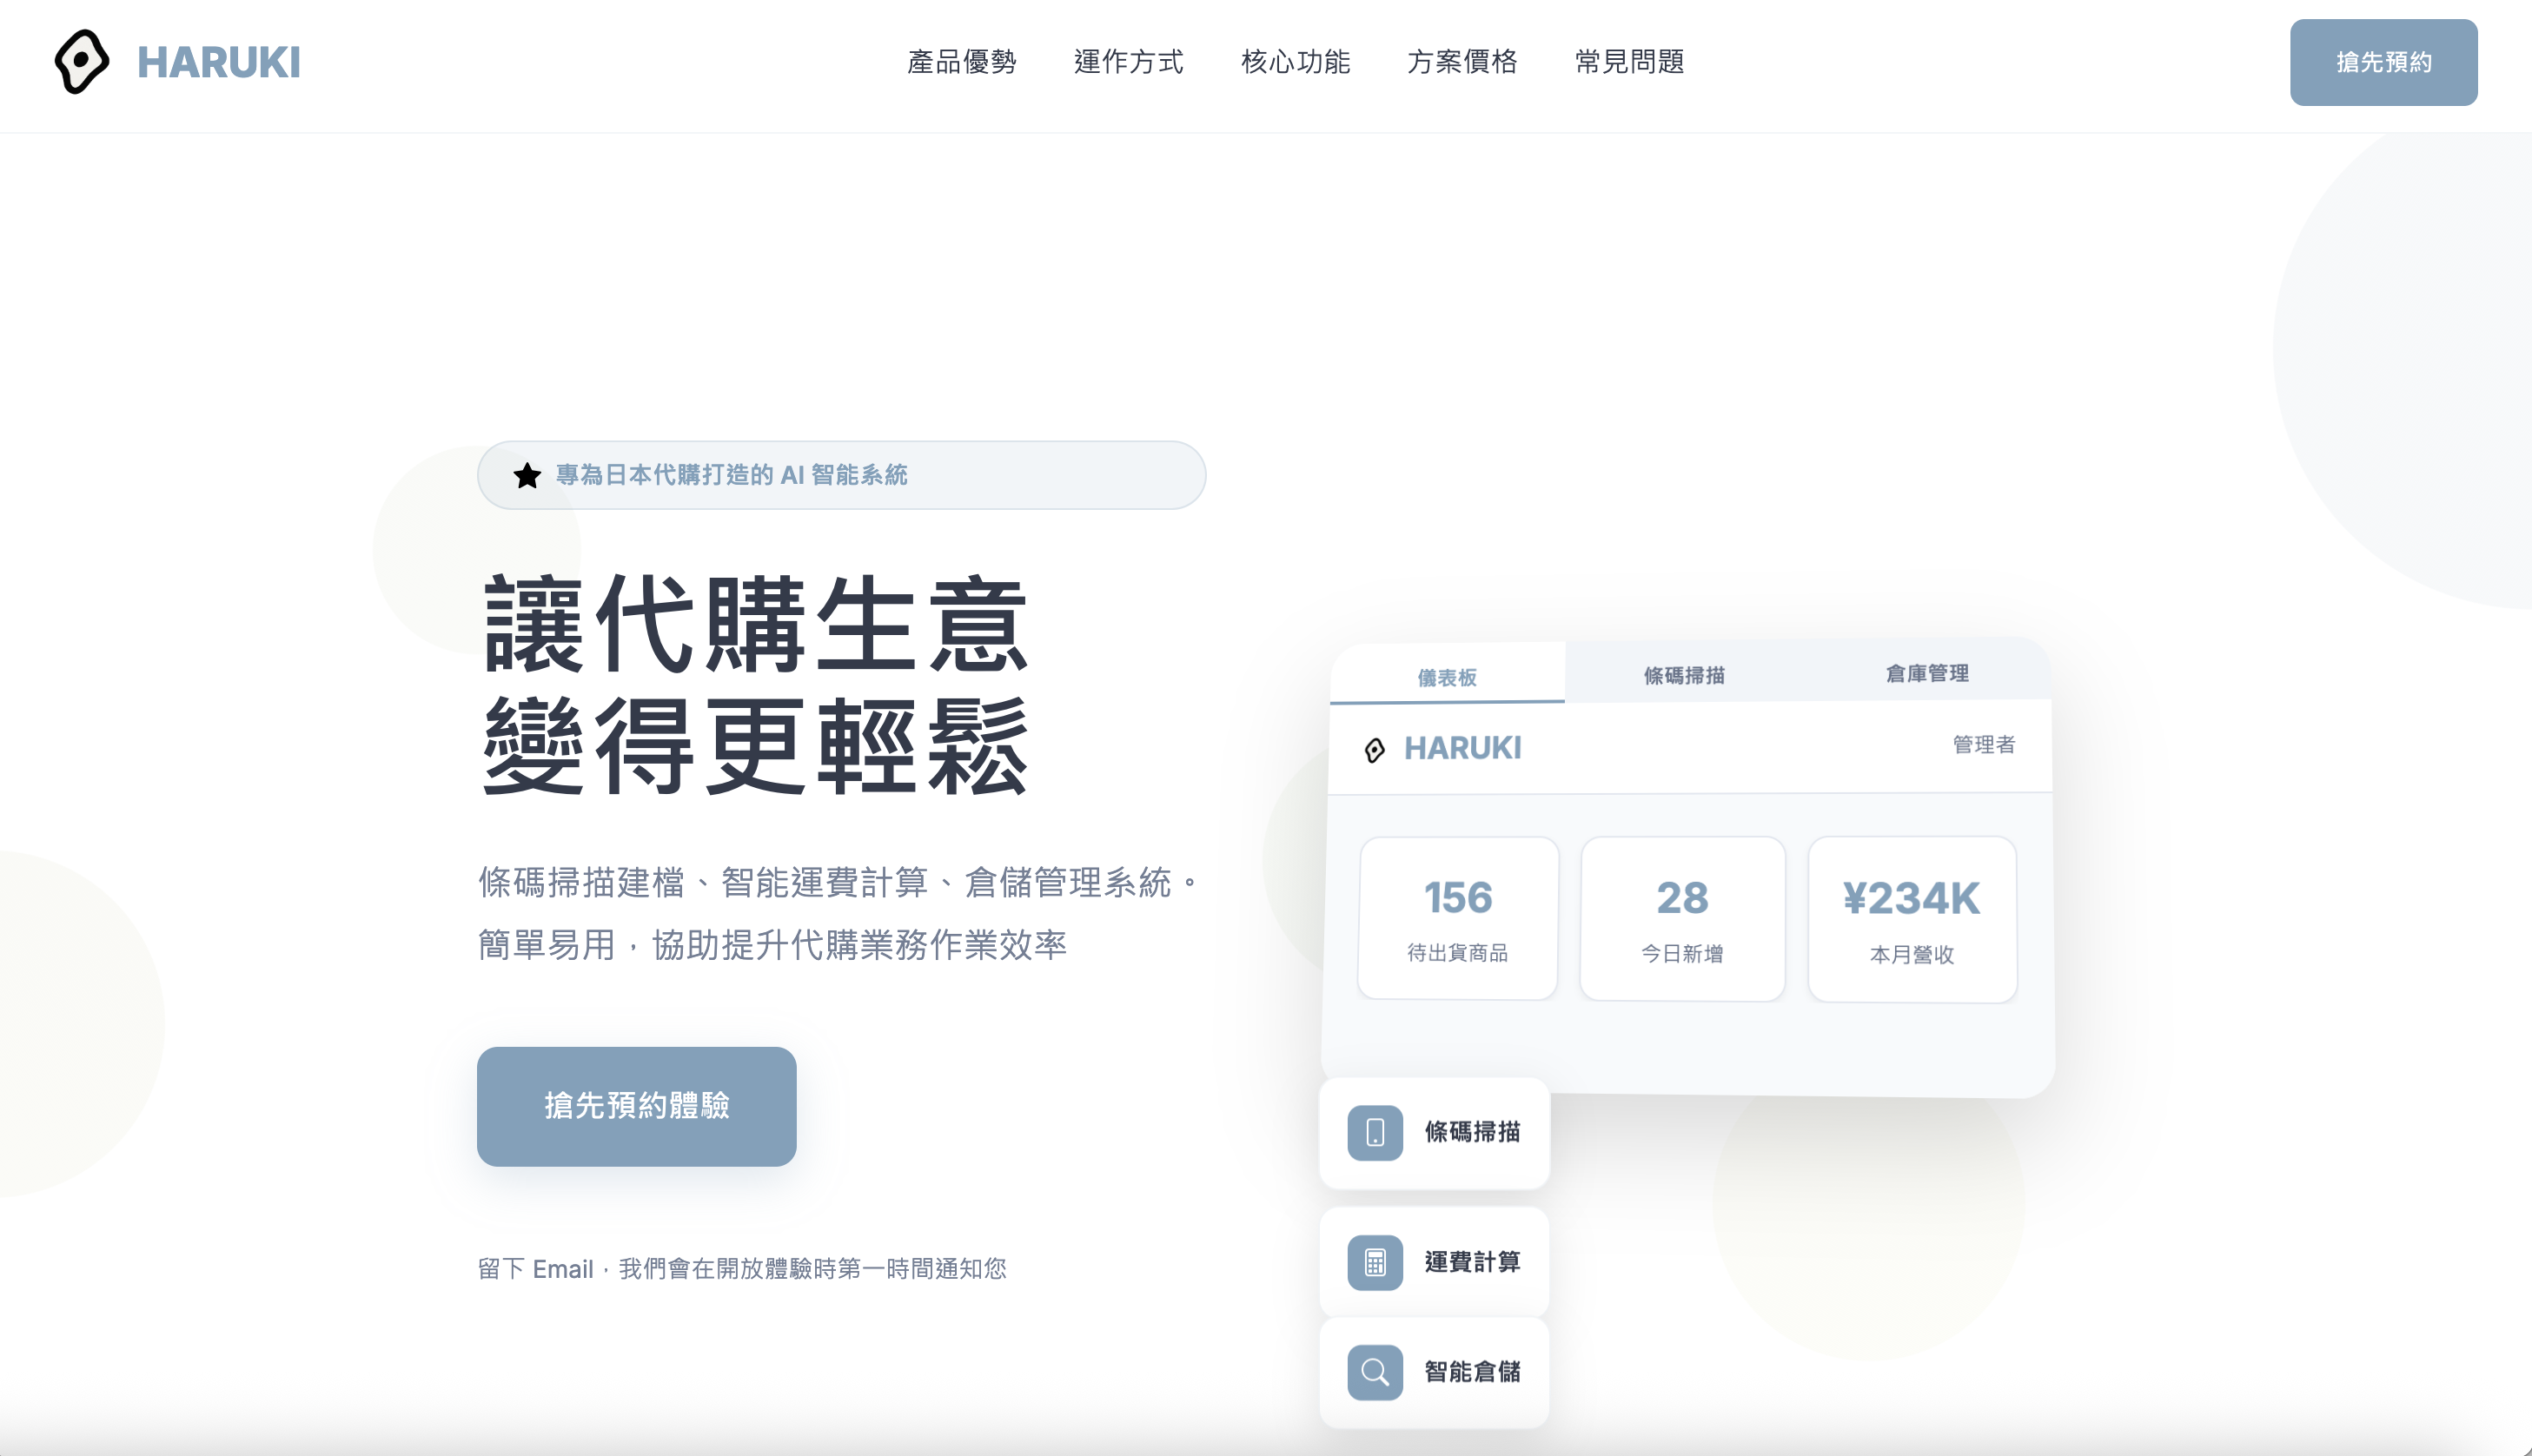
Task: Click the 搶先預約體驗 hero button
Action: pos(636,1106)
